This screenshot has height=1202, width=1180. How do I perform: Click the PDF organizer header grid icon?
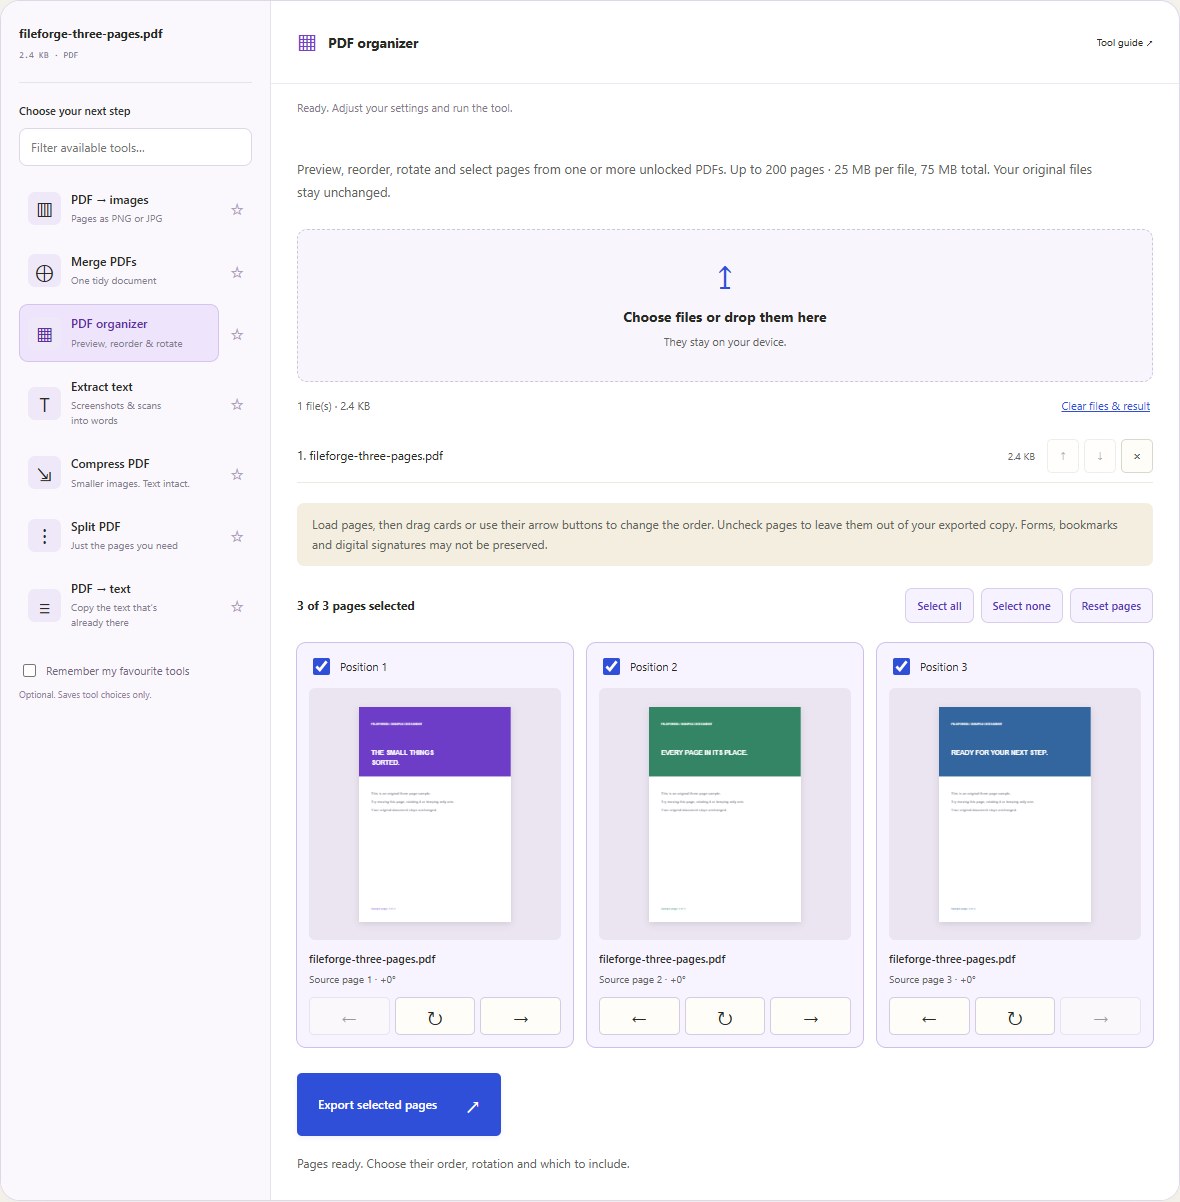click(x=307, y=43)
